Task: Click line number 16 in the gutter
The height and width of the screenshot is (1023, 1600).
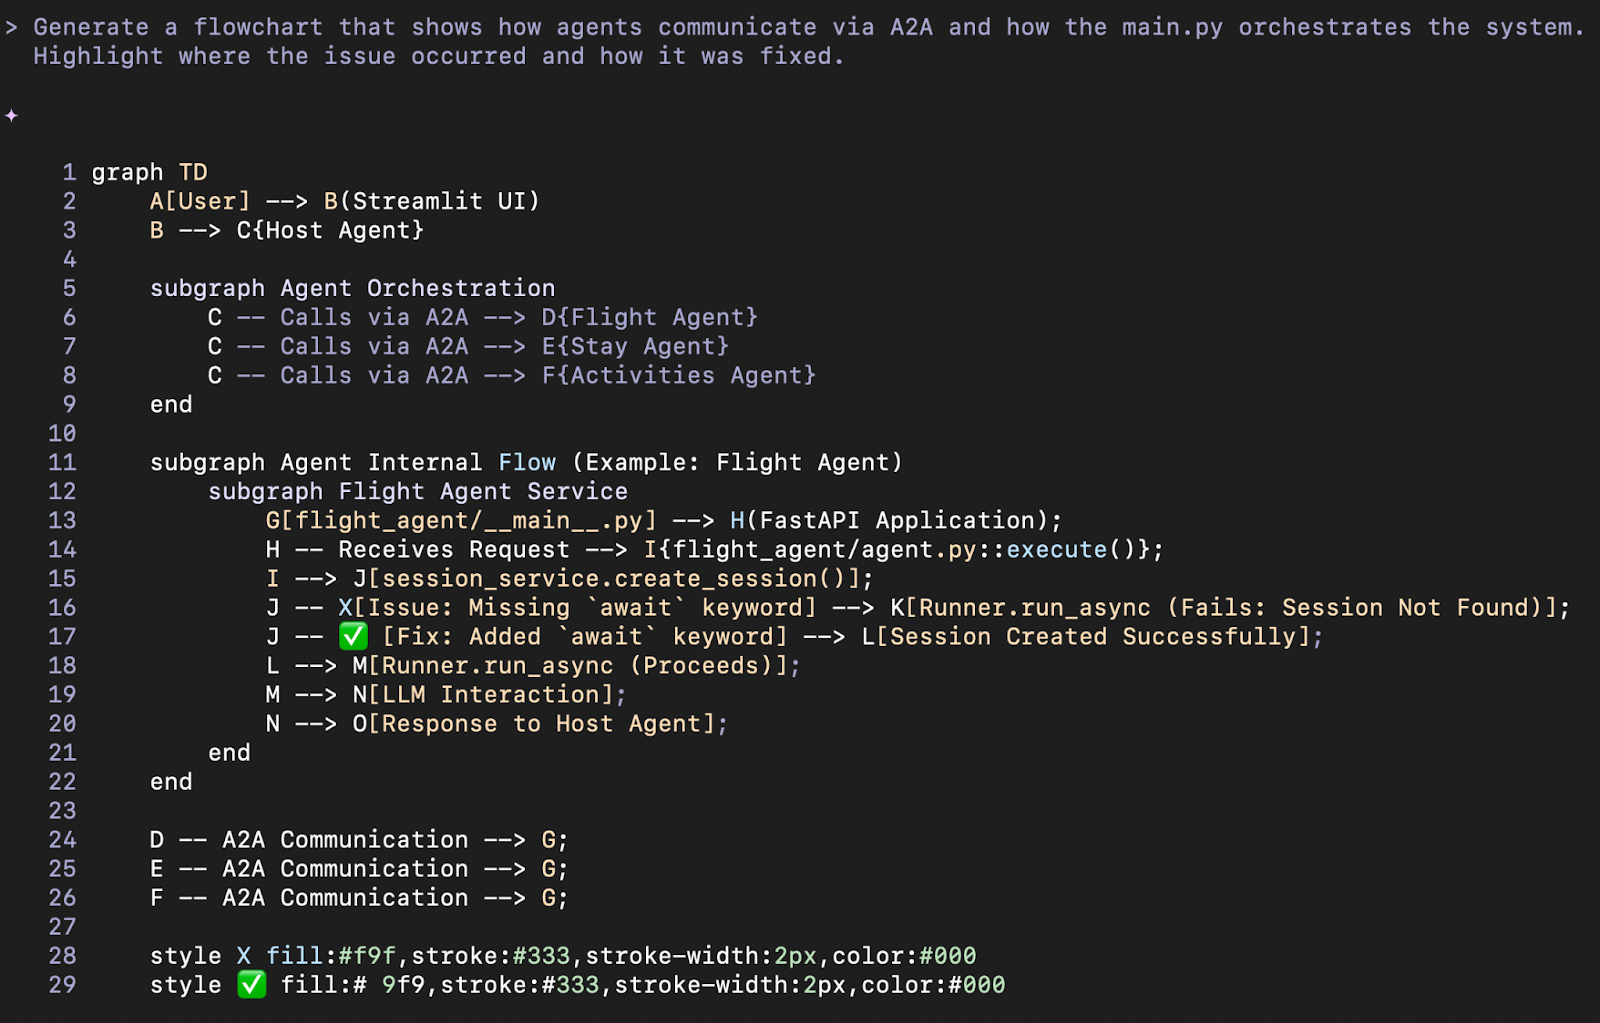Action: [x=62, y=607]
